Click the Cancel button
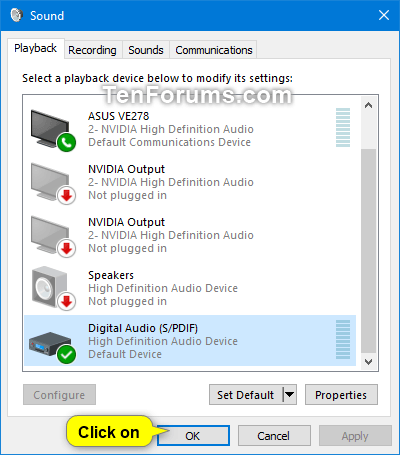This screenshot has height=455, width=400. [274, 436]
